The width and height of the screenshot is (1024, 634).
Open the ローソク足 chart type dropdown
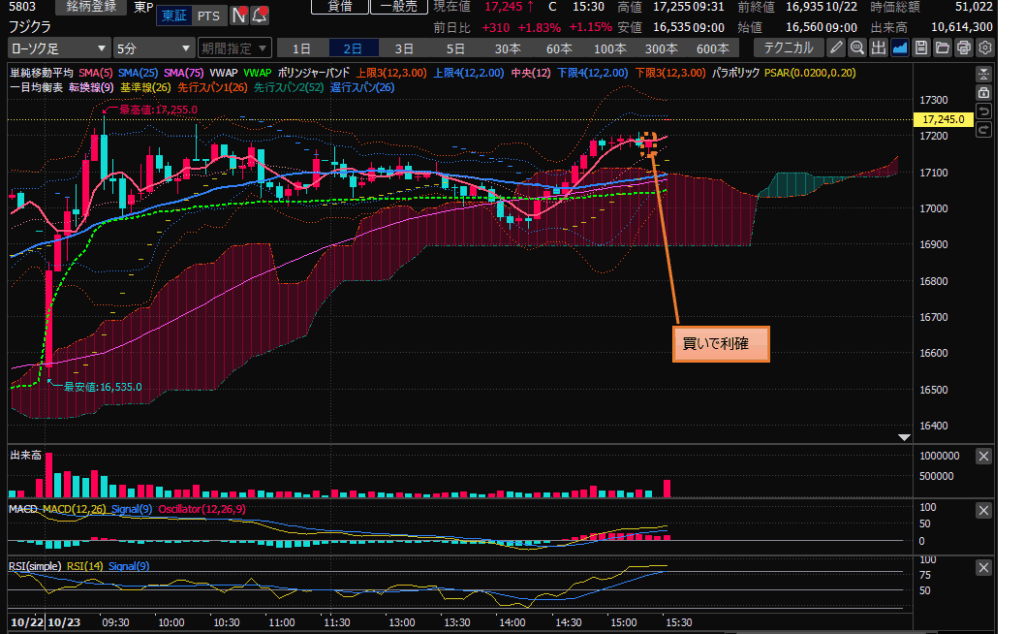click(x=58, y=48)
